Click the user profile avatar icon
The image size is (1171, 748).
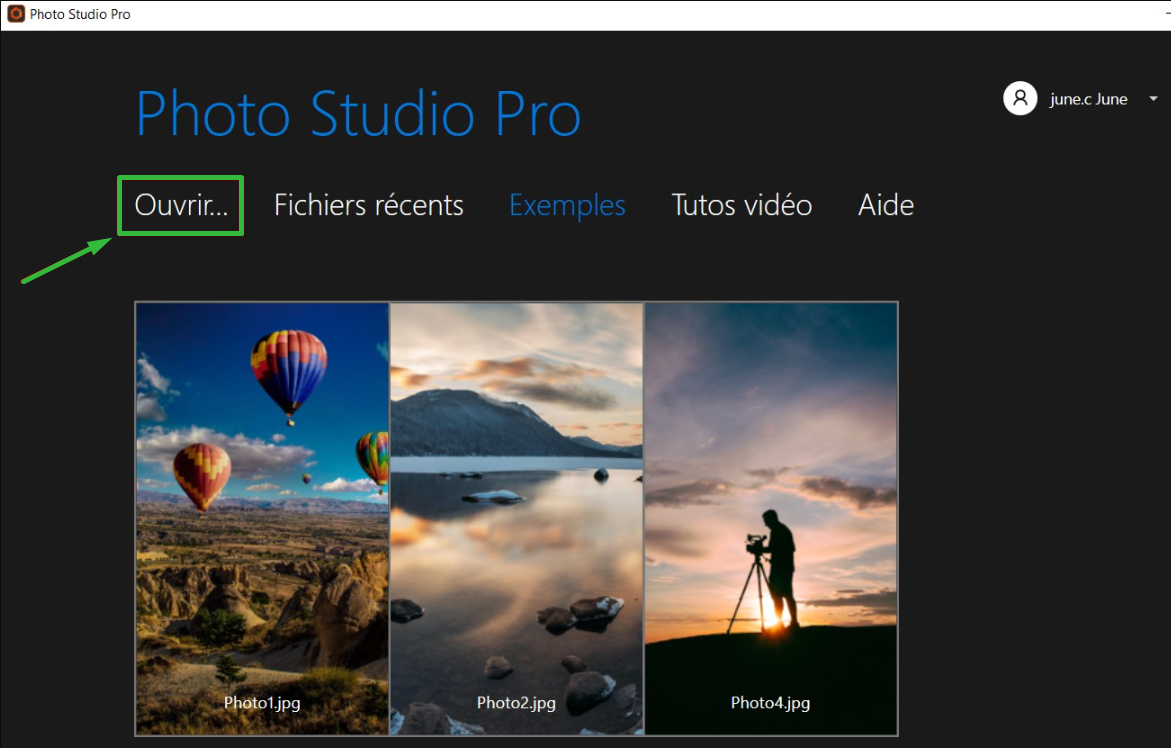(1020, 98)
